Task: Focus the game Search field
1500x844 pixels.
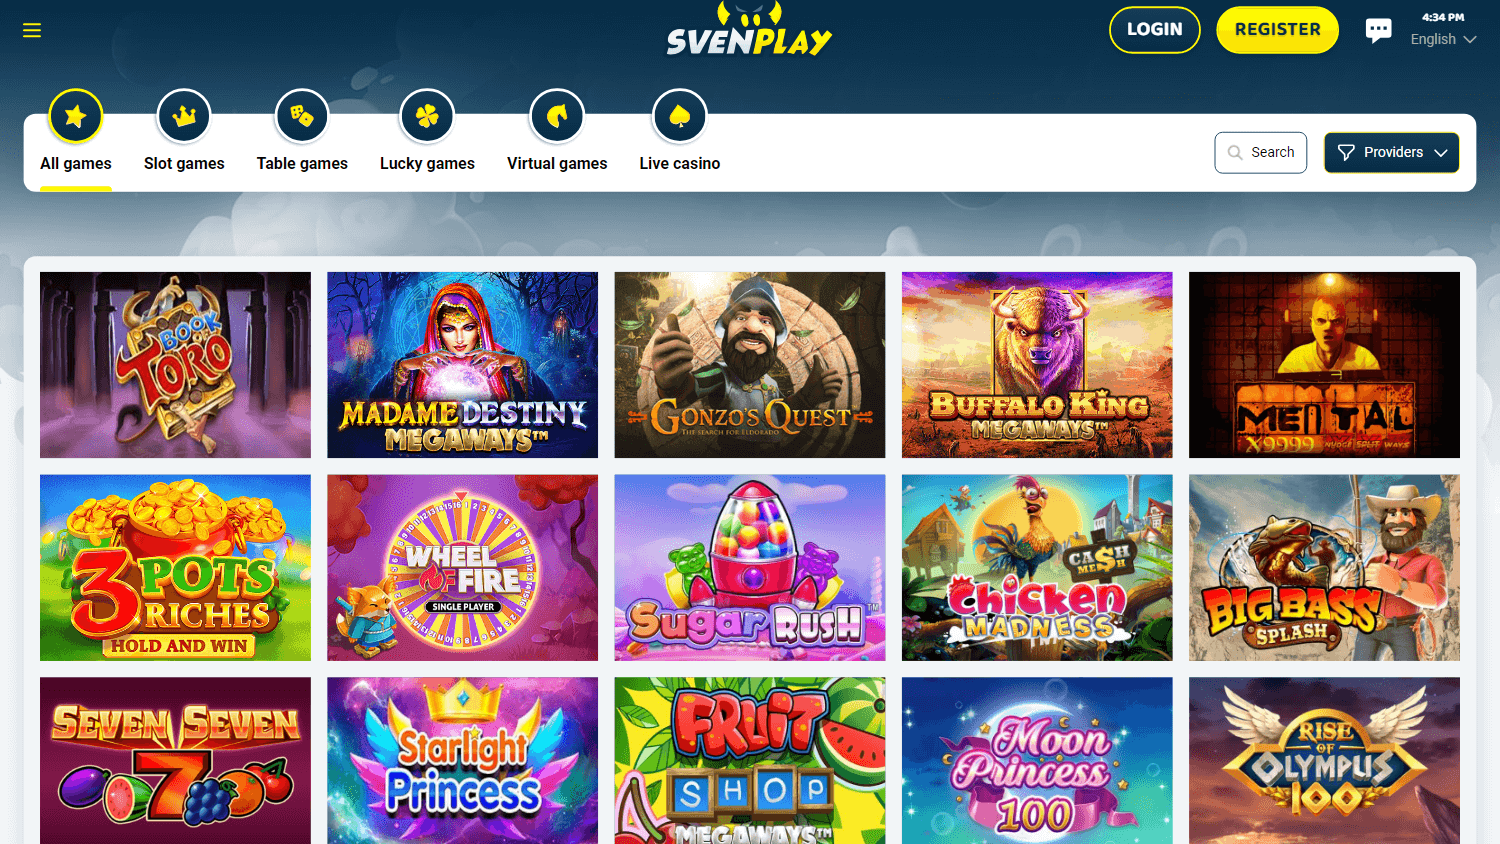Action: 1261,153
